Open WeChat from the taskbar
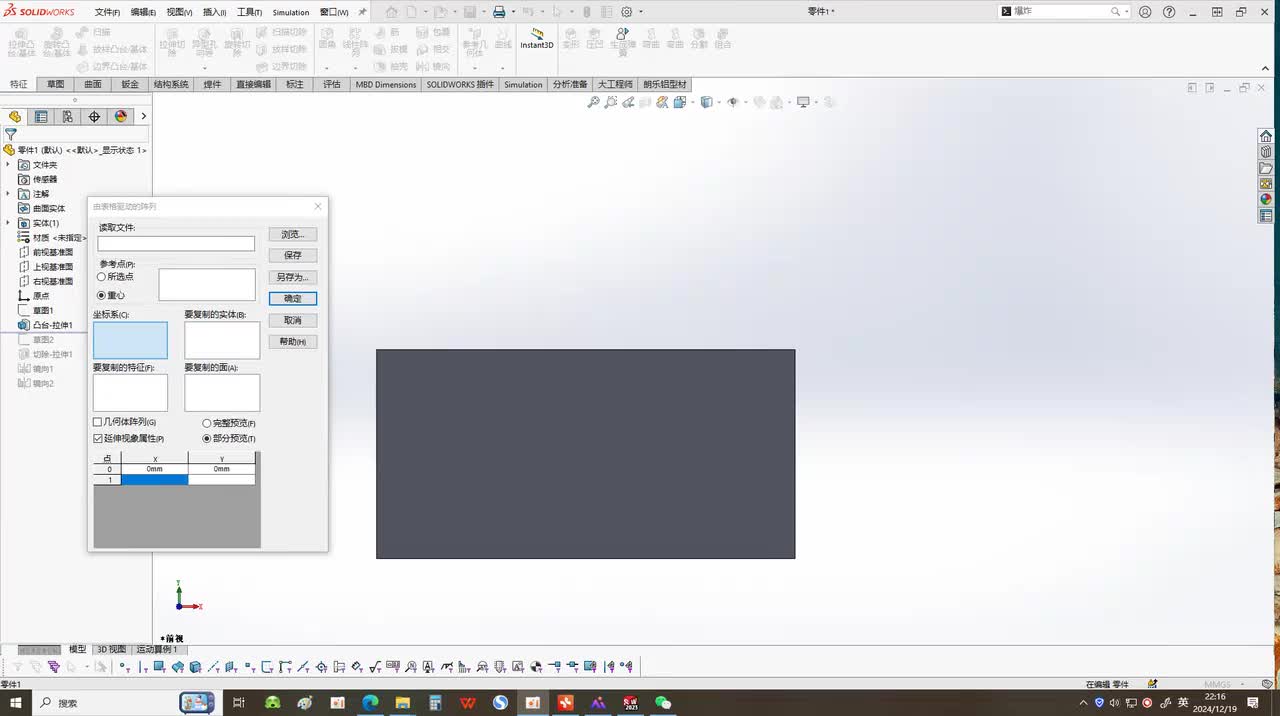The height and width of the screenshot is (716, 1280). click(x=663, y=703)
